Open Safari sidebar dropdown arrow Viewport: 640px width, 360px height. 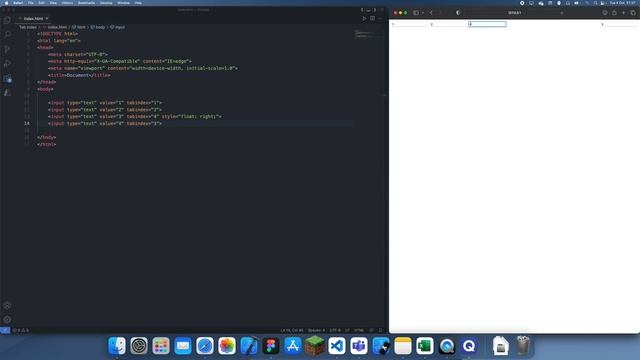[423, 13]
